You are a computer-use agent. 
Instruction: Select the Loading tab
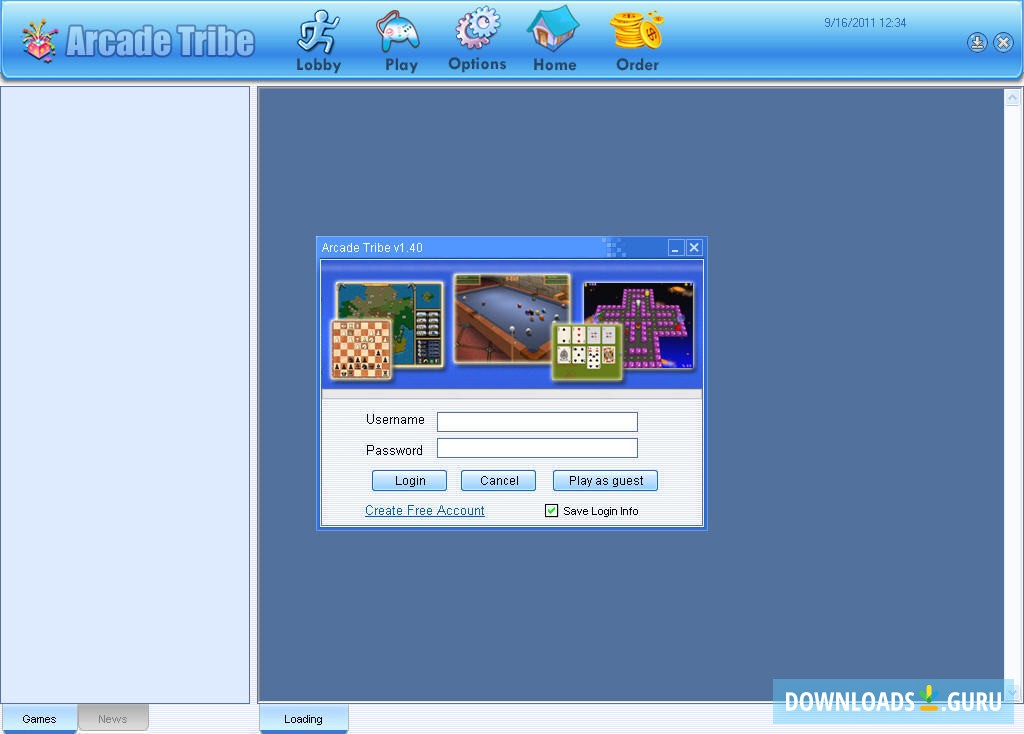pos(303,719)
